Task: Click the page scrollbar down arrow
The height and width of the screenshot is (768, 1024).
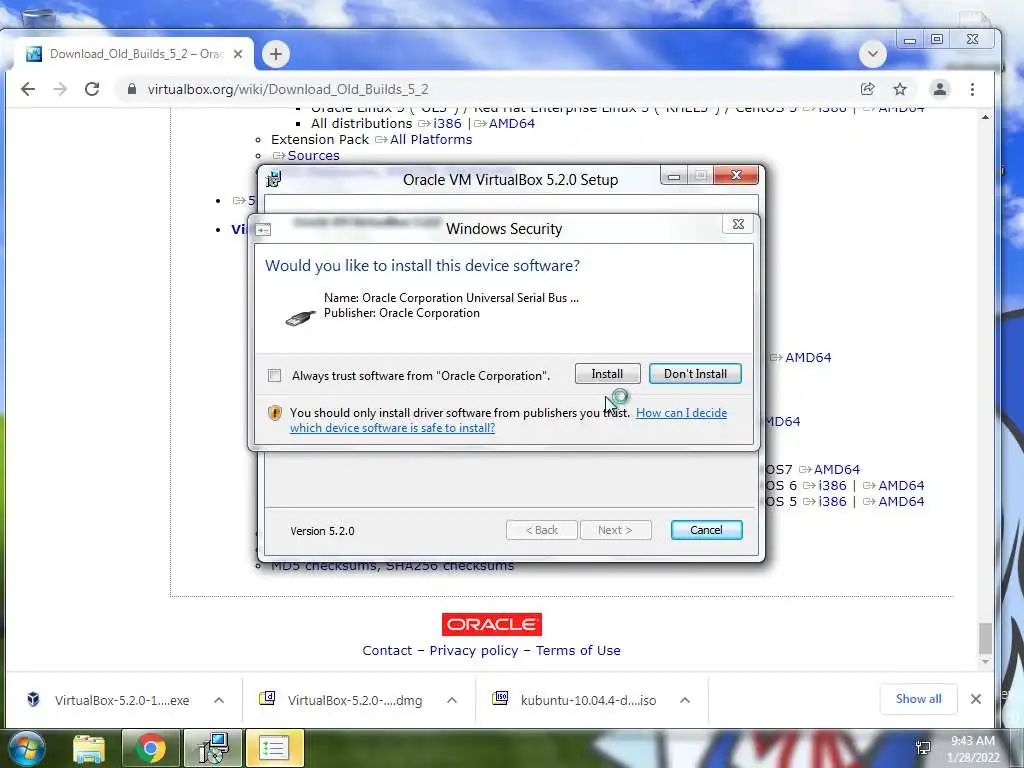Action: click(x=985, y=662)
